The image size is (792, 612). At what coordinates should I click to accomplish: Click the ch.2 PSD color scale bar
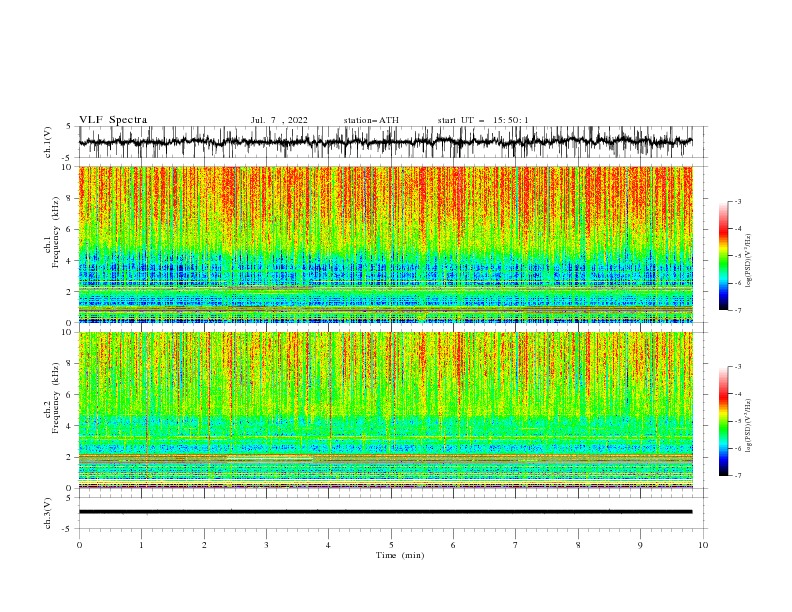[x=723, y=421]
